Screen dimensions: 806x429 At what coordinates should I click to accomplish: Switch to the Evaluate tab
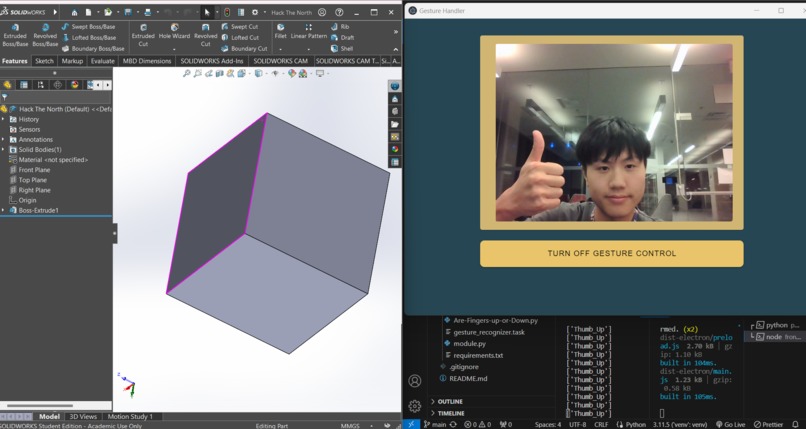pos(103,61)
